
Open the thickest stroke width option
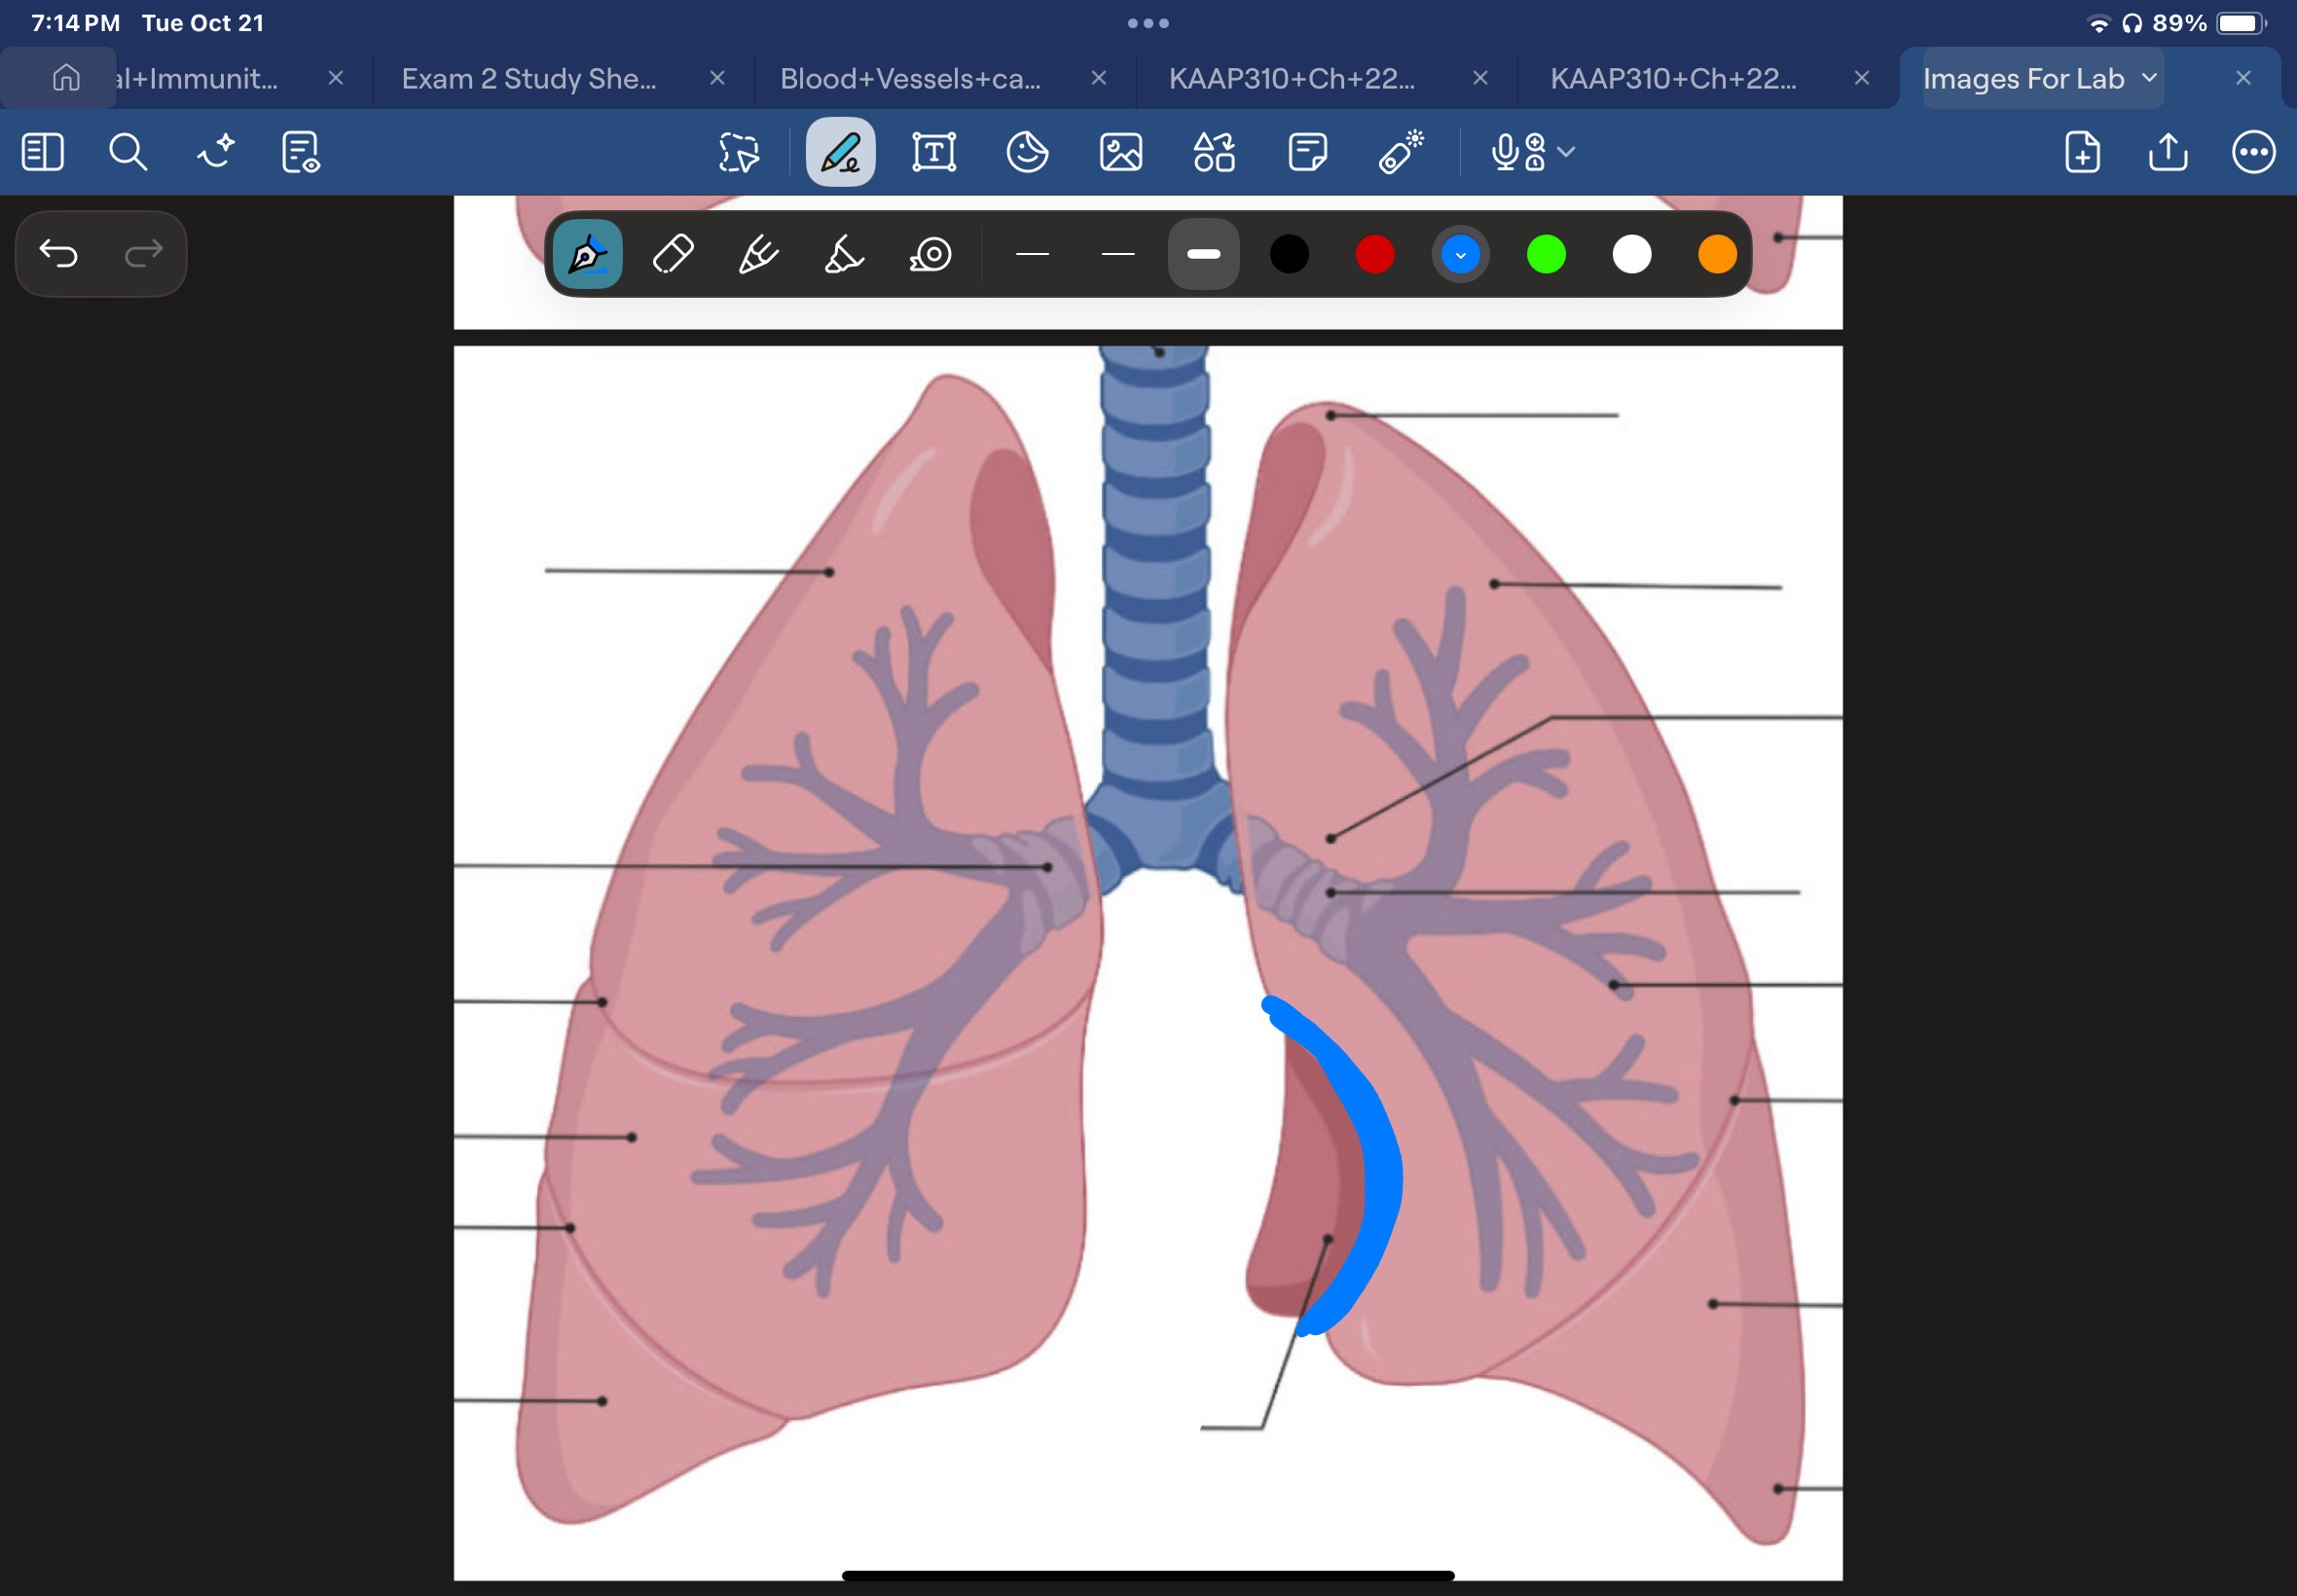[1203, 254]
